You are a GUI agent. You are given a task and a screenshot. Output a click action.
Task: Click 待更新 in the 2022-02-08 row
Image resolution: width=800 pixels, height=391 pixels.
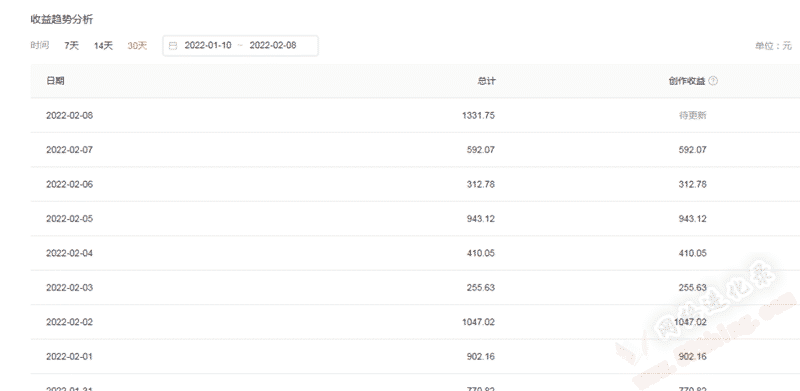click(x=692, y=115)
